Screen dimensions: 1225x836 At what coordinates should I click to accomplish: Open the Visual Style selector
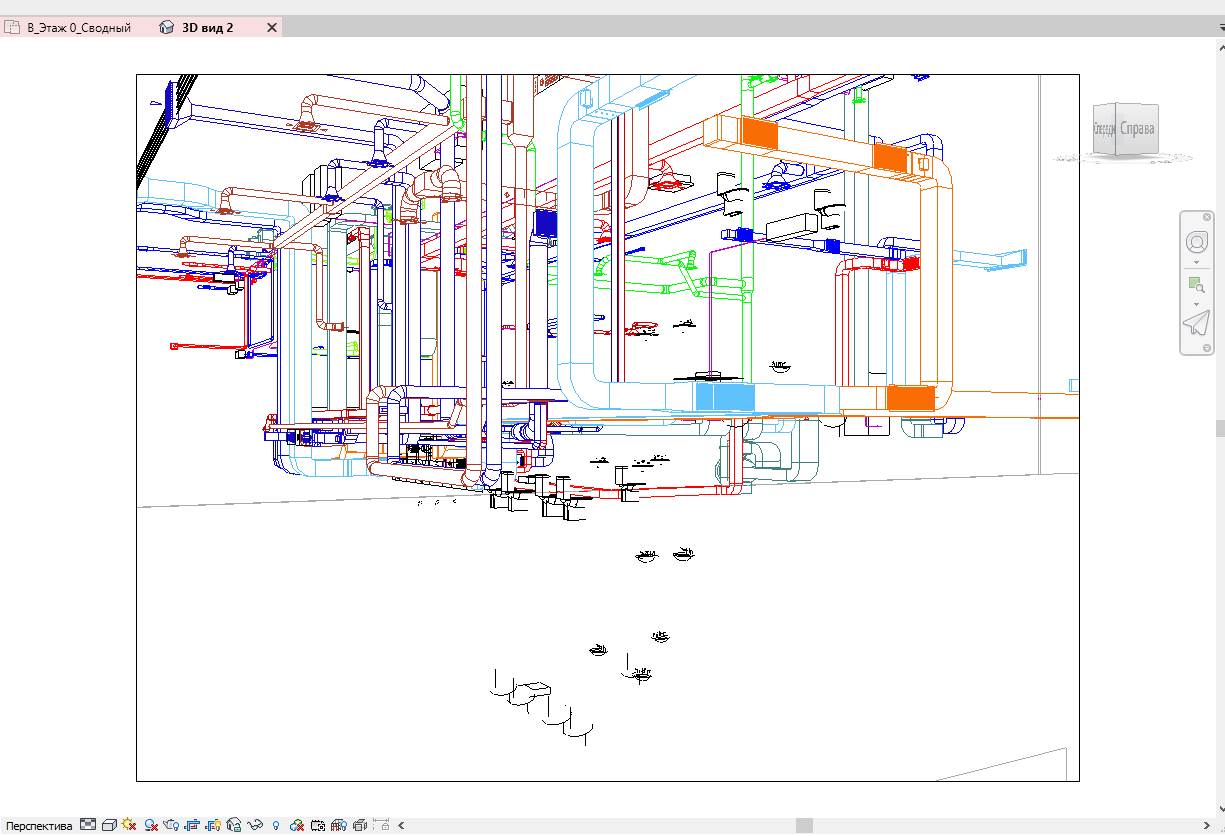coord(108,826)
